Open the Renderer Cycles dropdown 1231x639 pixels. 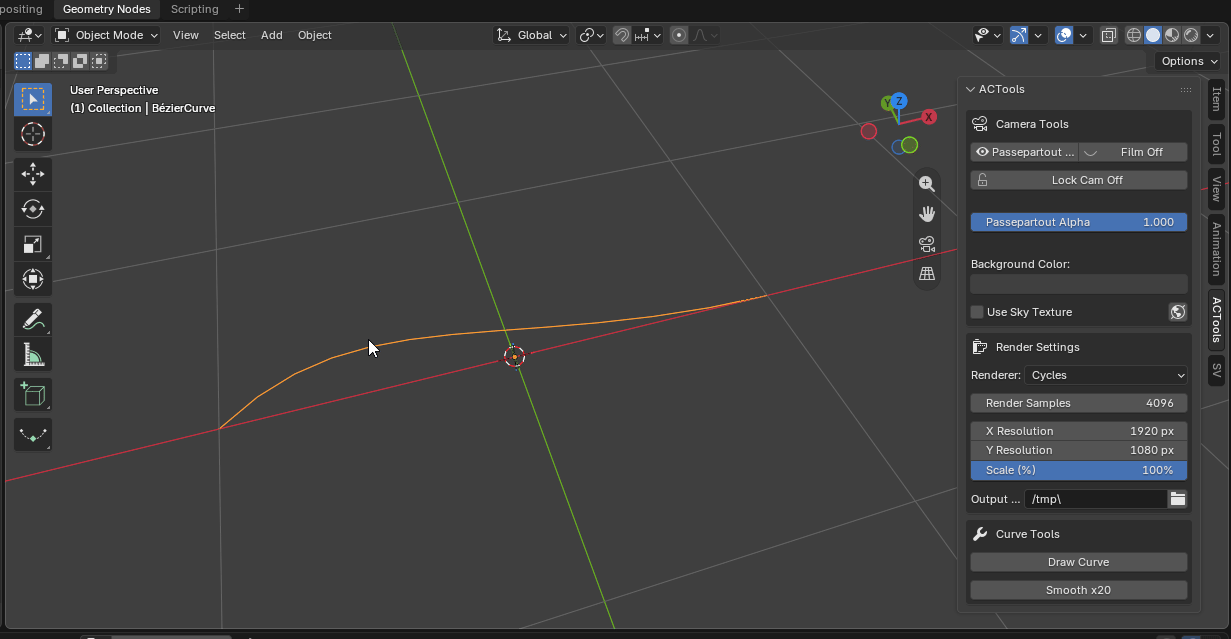tap(1106, 375)
